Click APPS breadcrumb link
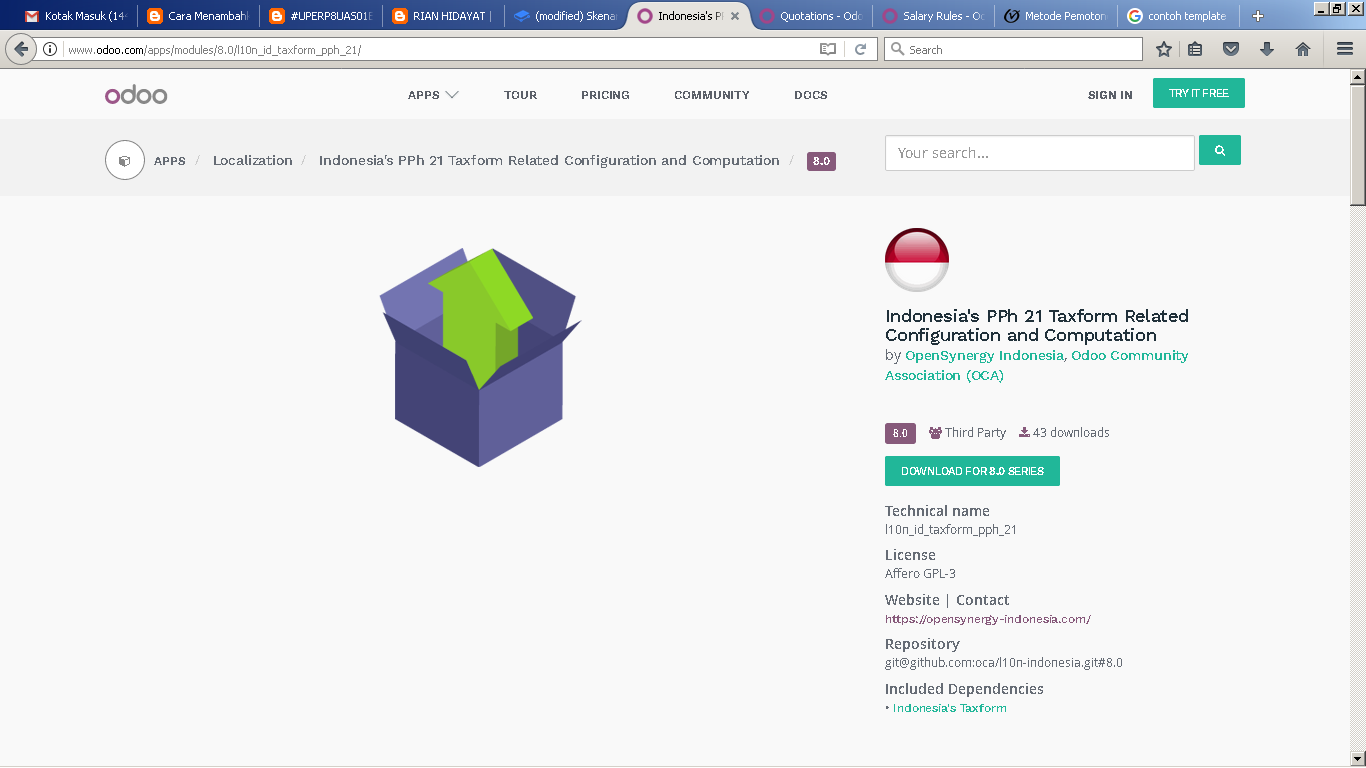 click(170, 161)
